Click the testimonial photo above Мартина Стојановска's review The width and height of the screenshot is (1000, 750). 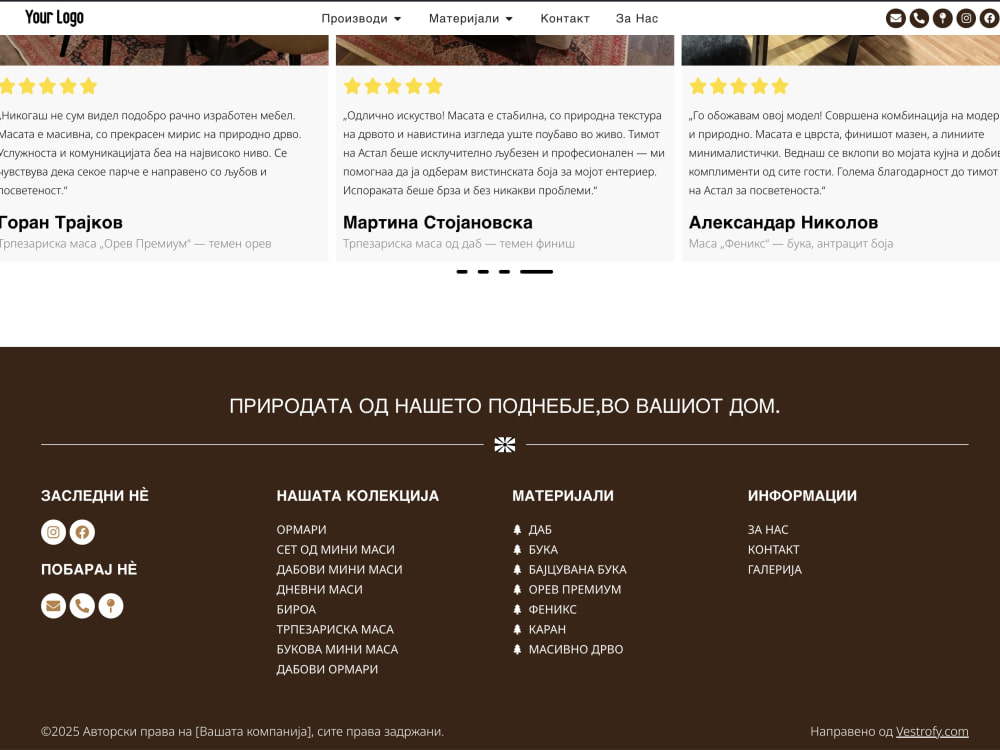coord(504,50)
